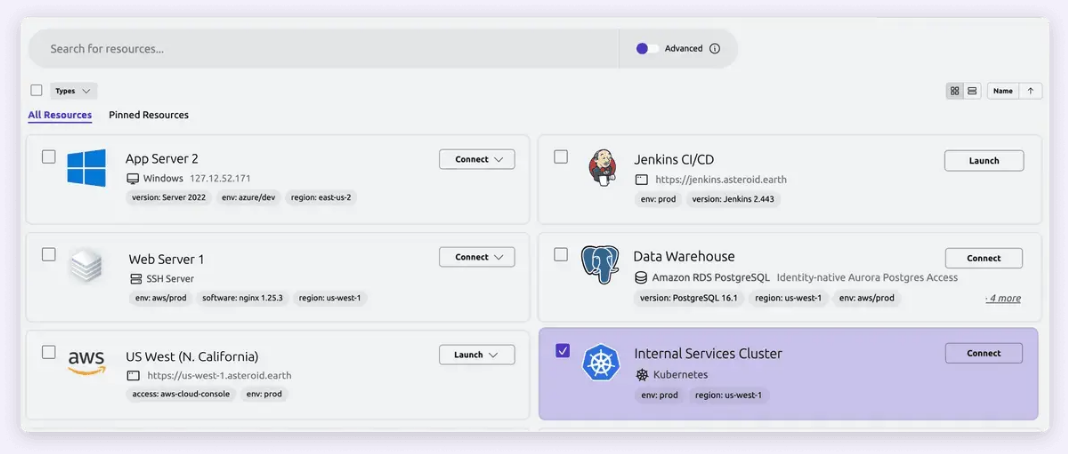Tick the select-all checkbox beside Types

tap(37, 91)
